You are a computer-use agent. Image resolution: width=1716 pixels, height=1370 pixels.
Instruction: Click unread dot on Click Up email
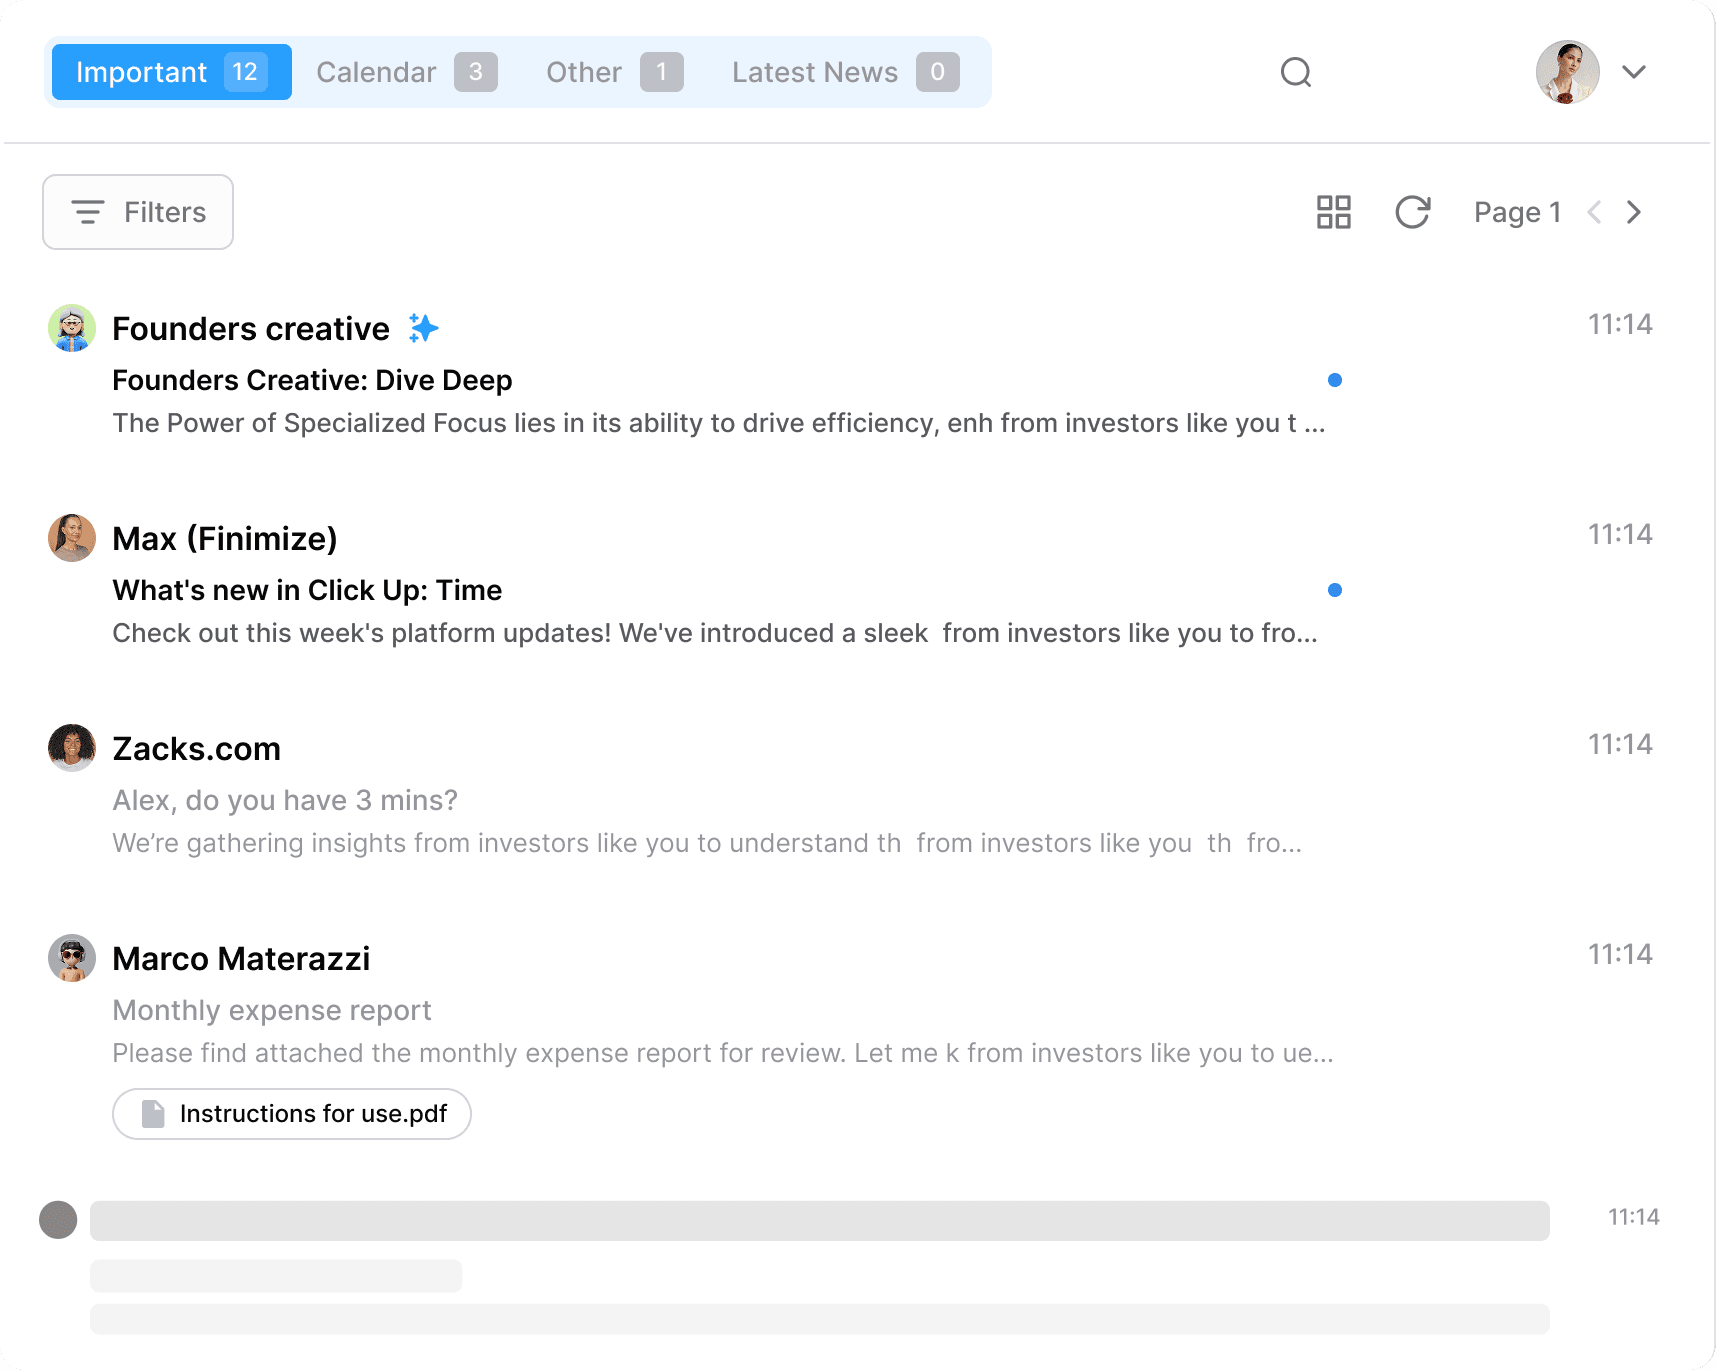click(x=1335, y=590)
